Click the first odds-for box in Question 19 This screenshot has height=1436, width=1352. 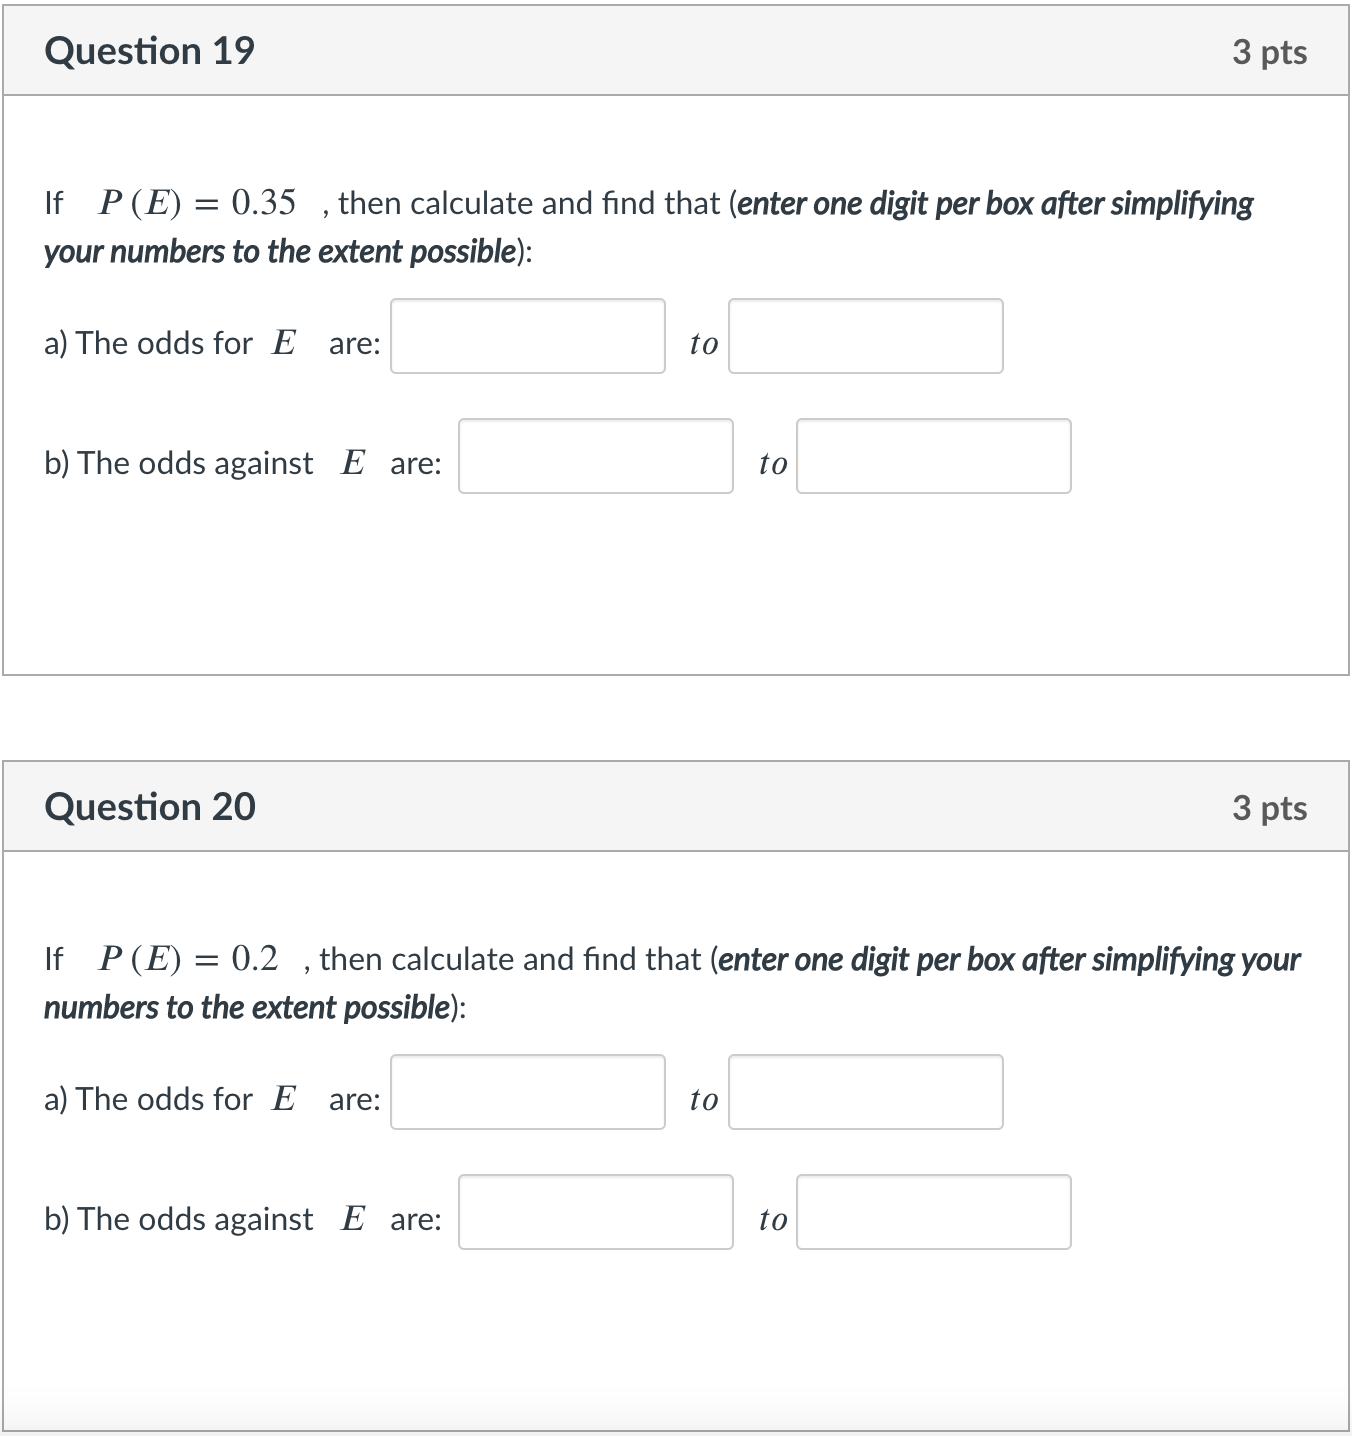527,337
